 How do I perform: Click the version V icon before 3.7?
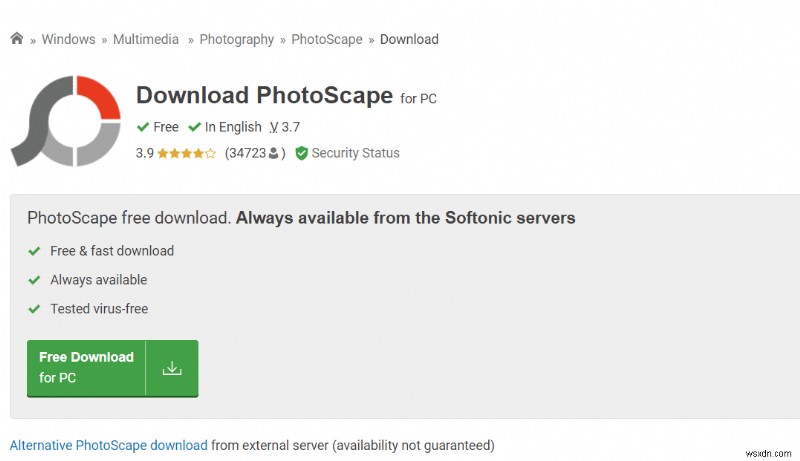273,127
